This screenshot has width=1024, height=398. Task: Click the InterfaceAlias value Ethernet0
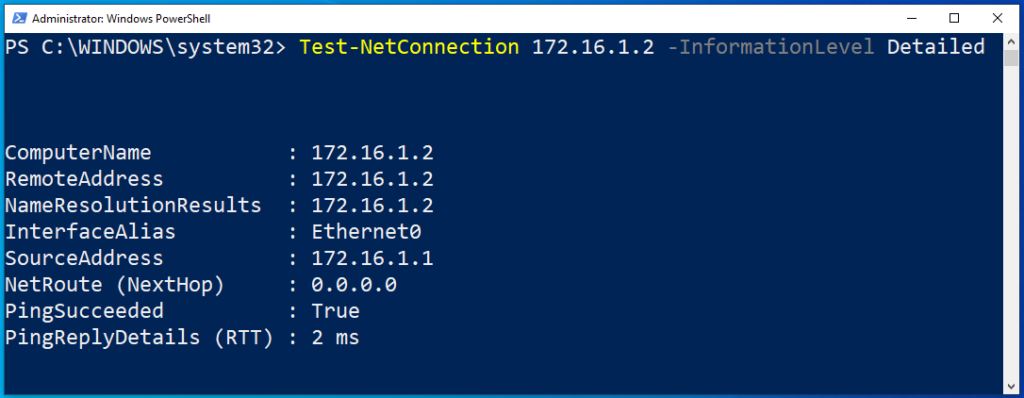pos(366,232)
